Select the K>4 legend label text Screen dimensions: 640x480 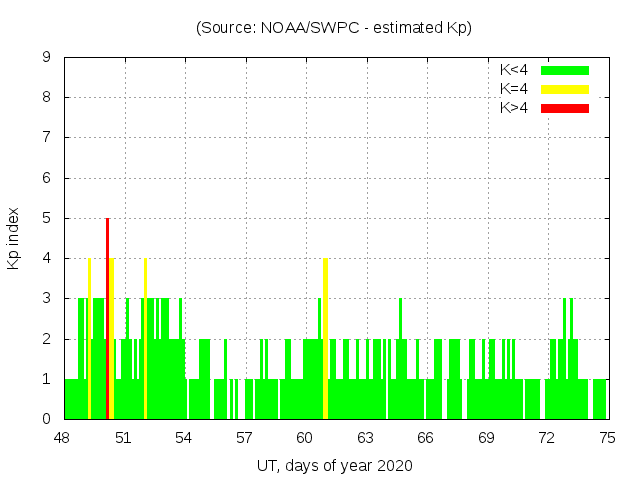pos(514,108)
